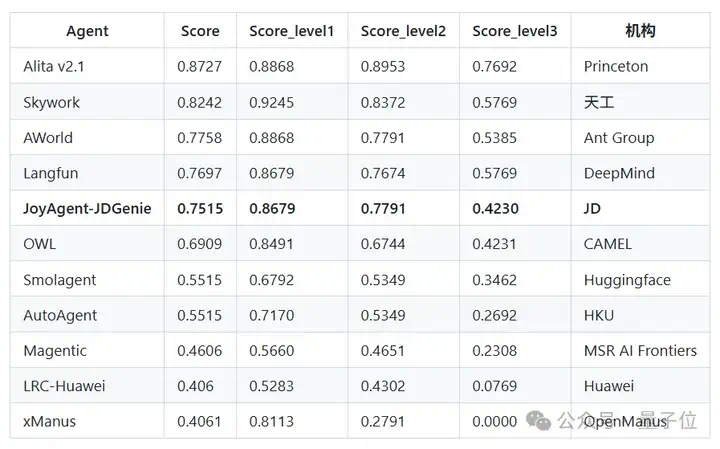Click Alita's overall score 0.8727
Viewport: 720px width, 449px height.
pyautogui.click(x=199, y=67)
